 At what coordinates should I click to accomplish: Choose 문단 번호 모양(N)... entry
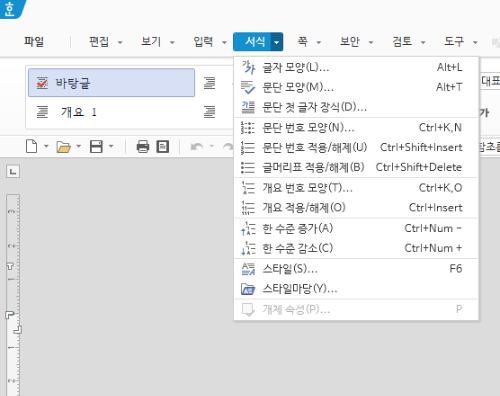coord(356,127)
